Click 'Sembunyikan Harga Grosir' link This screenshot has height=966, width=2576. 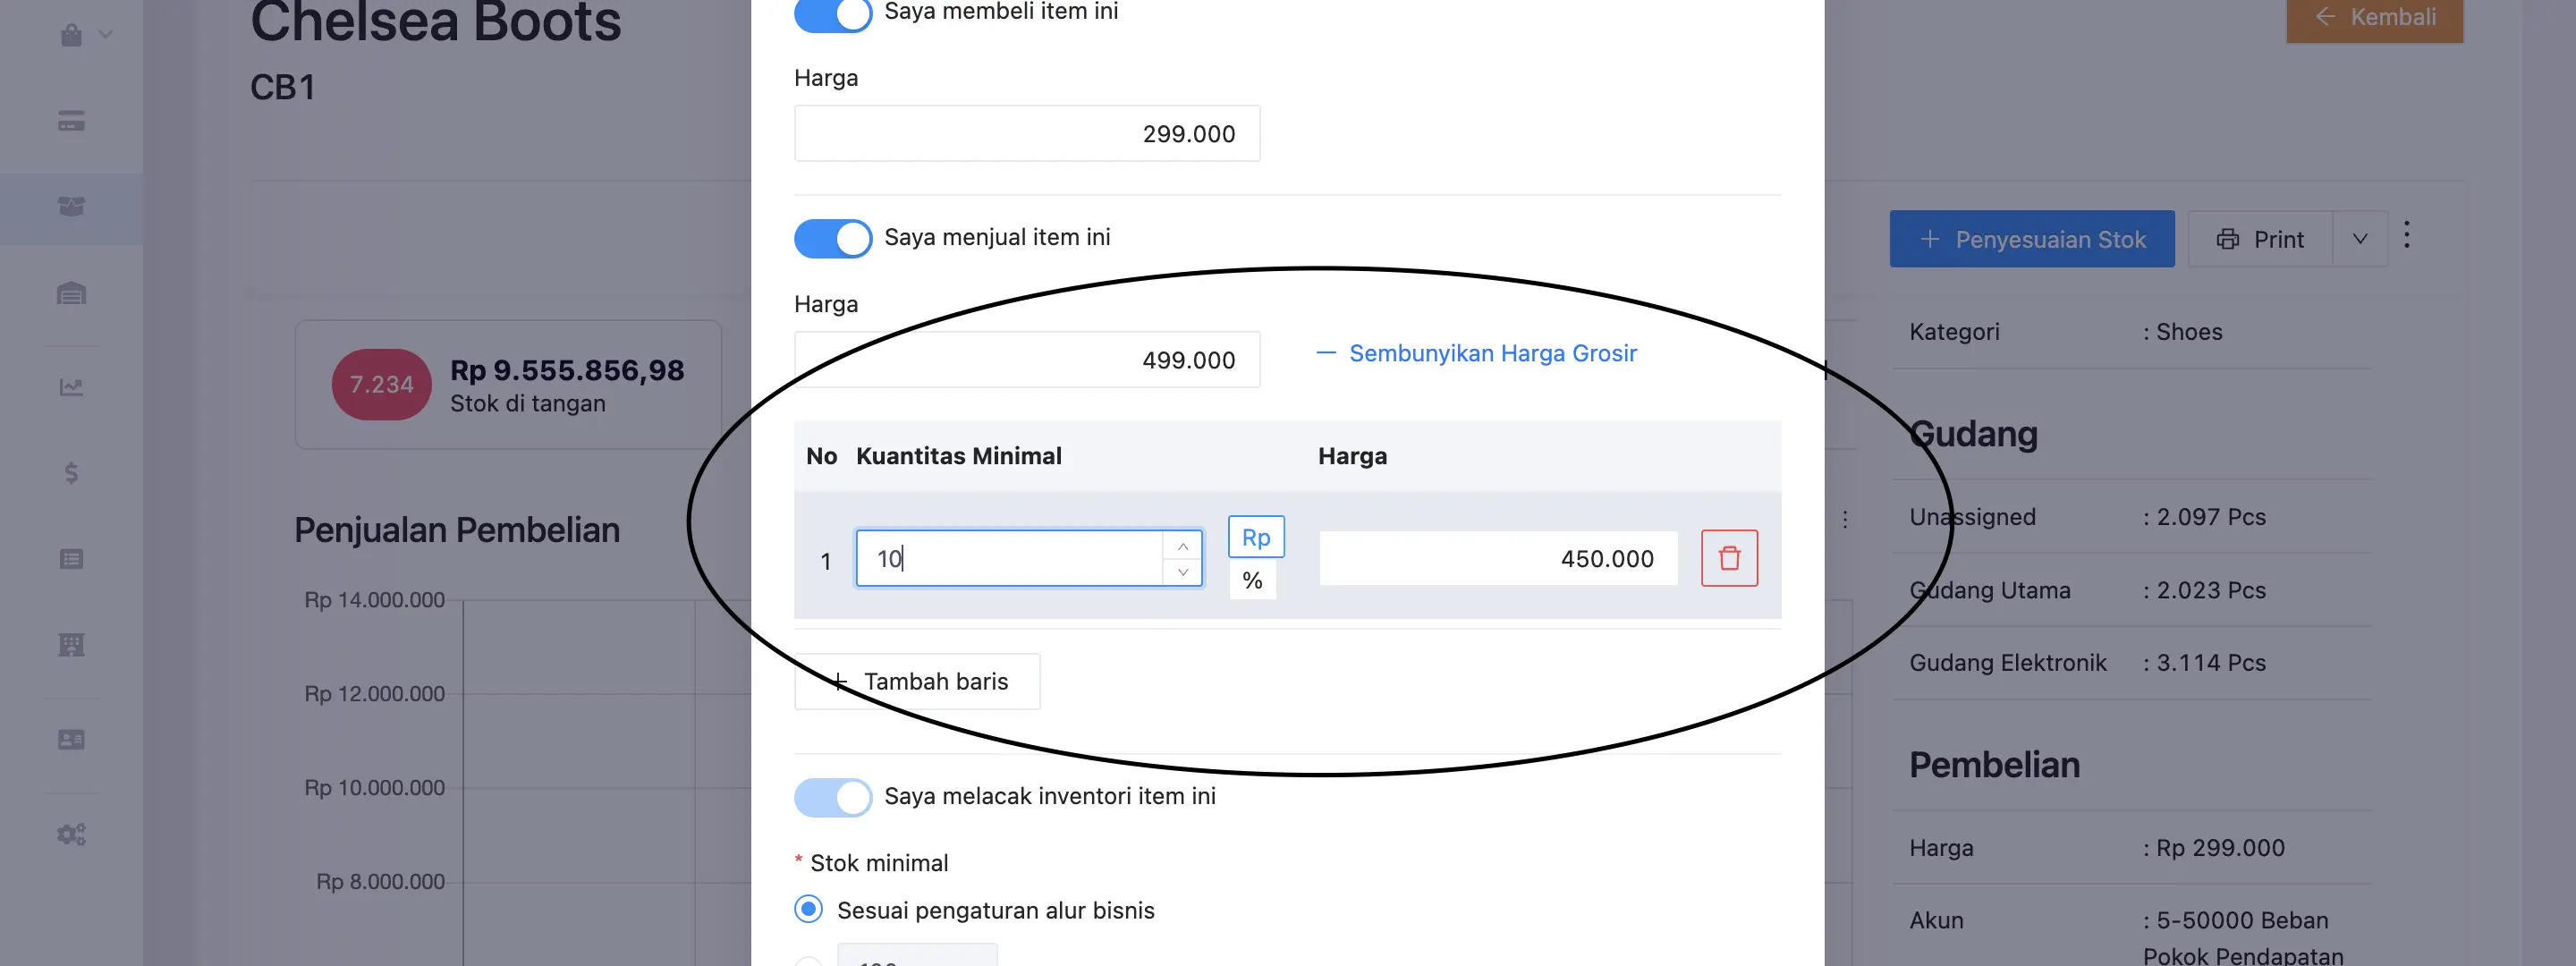[1476, 353]
